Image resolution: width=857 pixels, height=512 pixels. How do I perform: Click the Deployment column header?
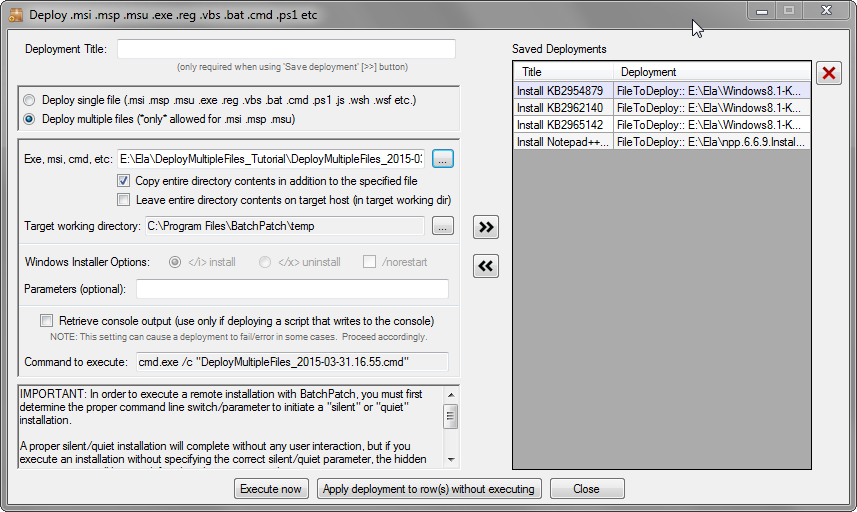712,72
